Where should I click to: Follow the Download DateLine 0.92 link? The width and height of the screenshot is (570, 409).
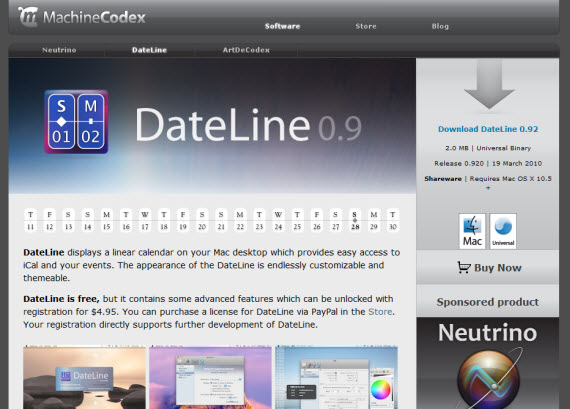click(x=488, y=129)
